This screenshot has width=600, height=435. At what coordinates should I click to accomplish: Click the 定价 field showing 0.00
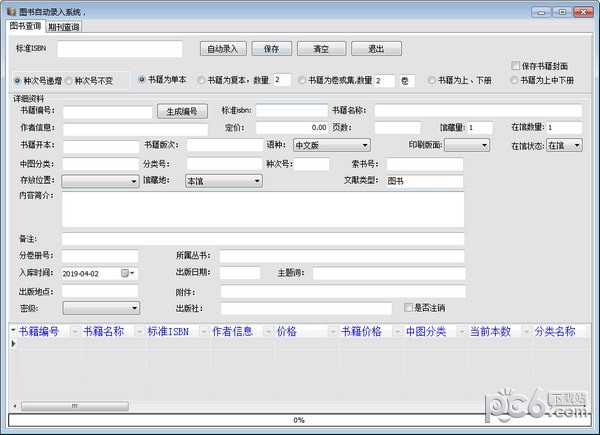pos(292,127)
